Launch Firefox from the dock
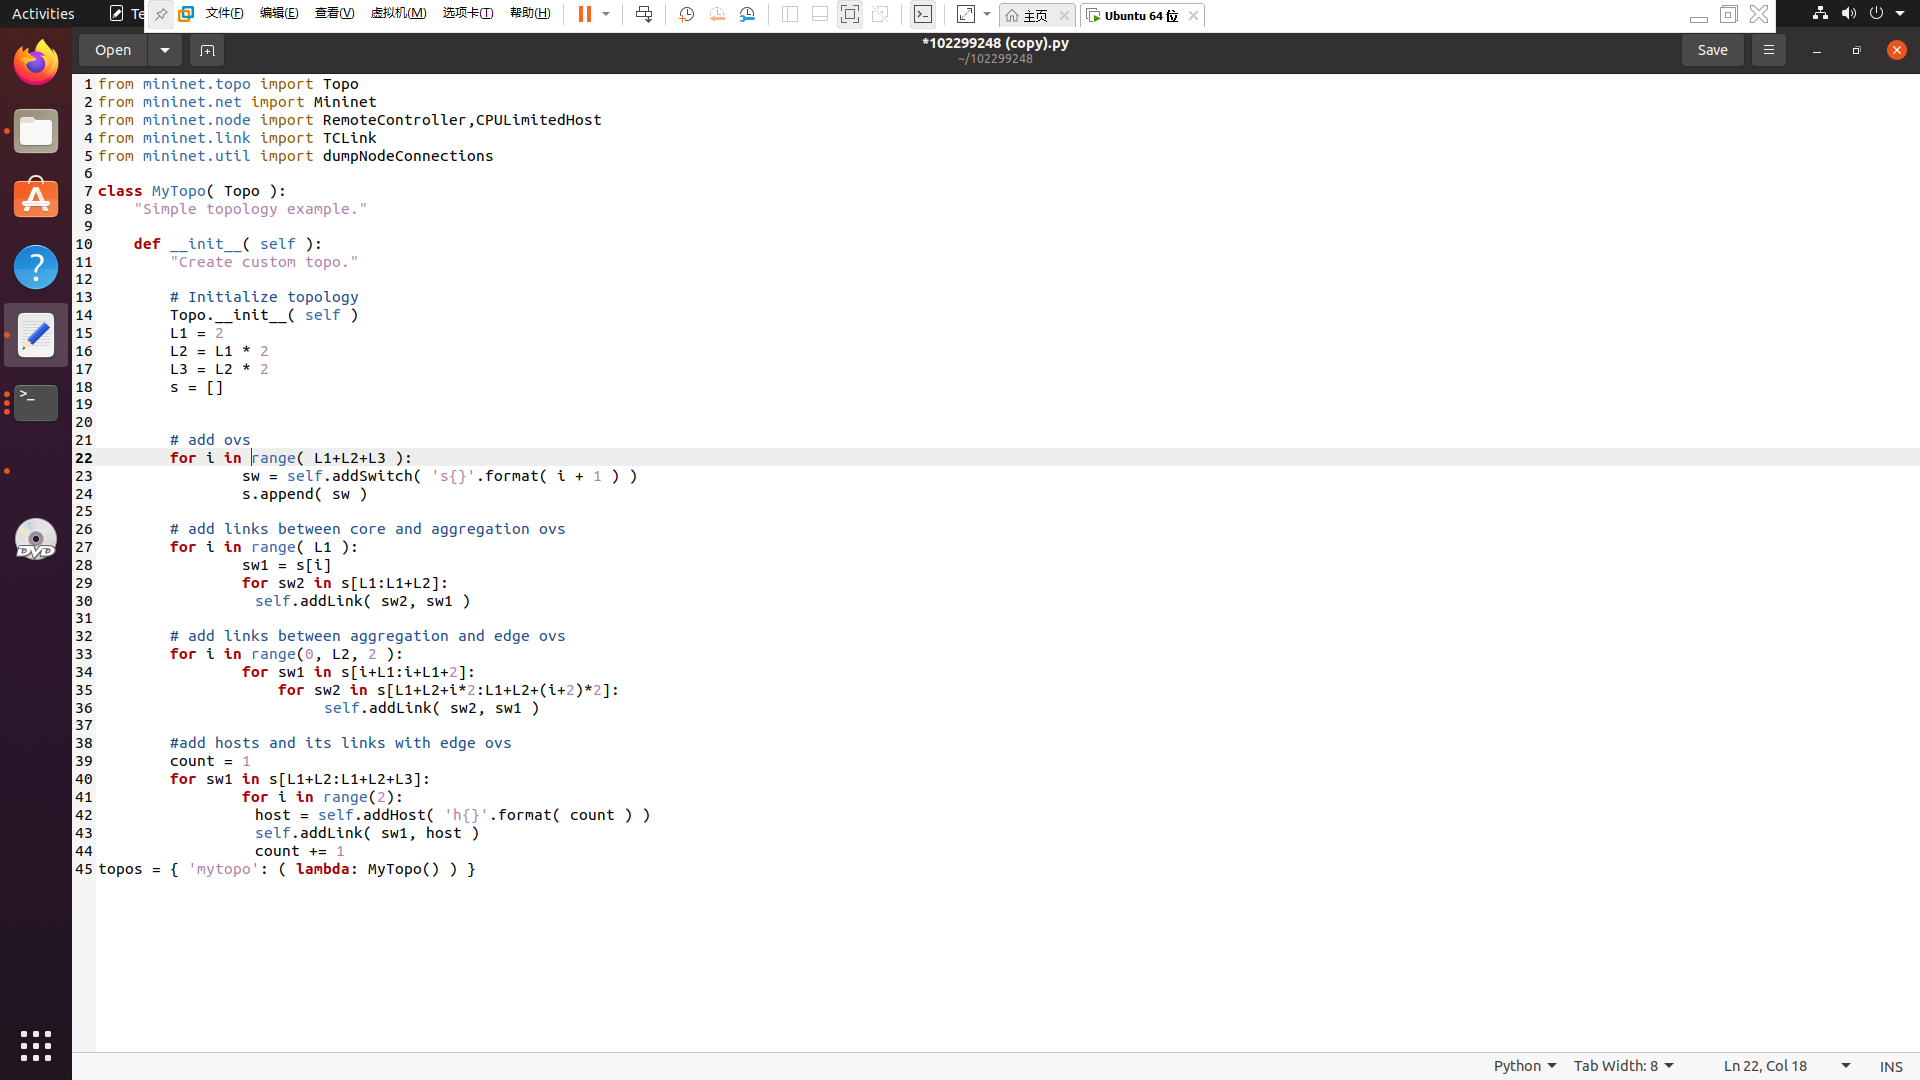Viewport: 1920px width, 1080px height. [36, 63]
